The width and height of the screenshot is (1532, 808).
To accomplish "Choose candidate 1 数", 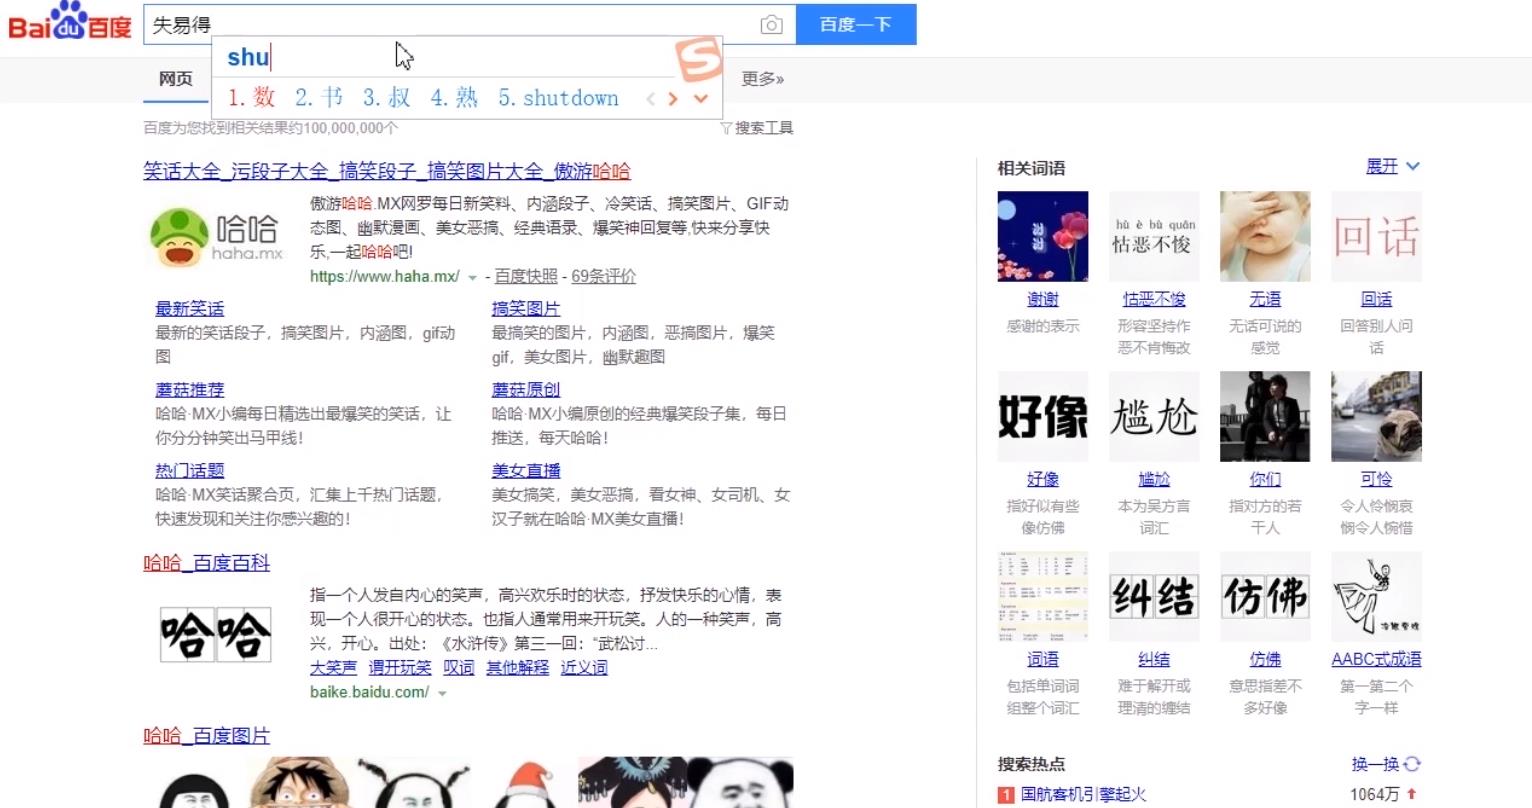I will (x=251, y=97).
